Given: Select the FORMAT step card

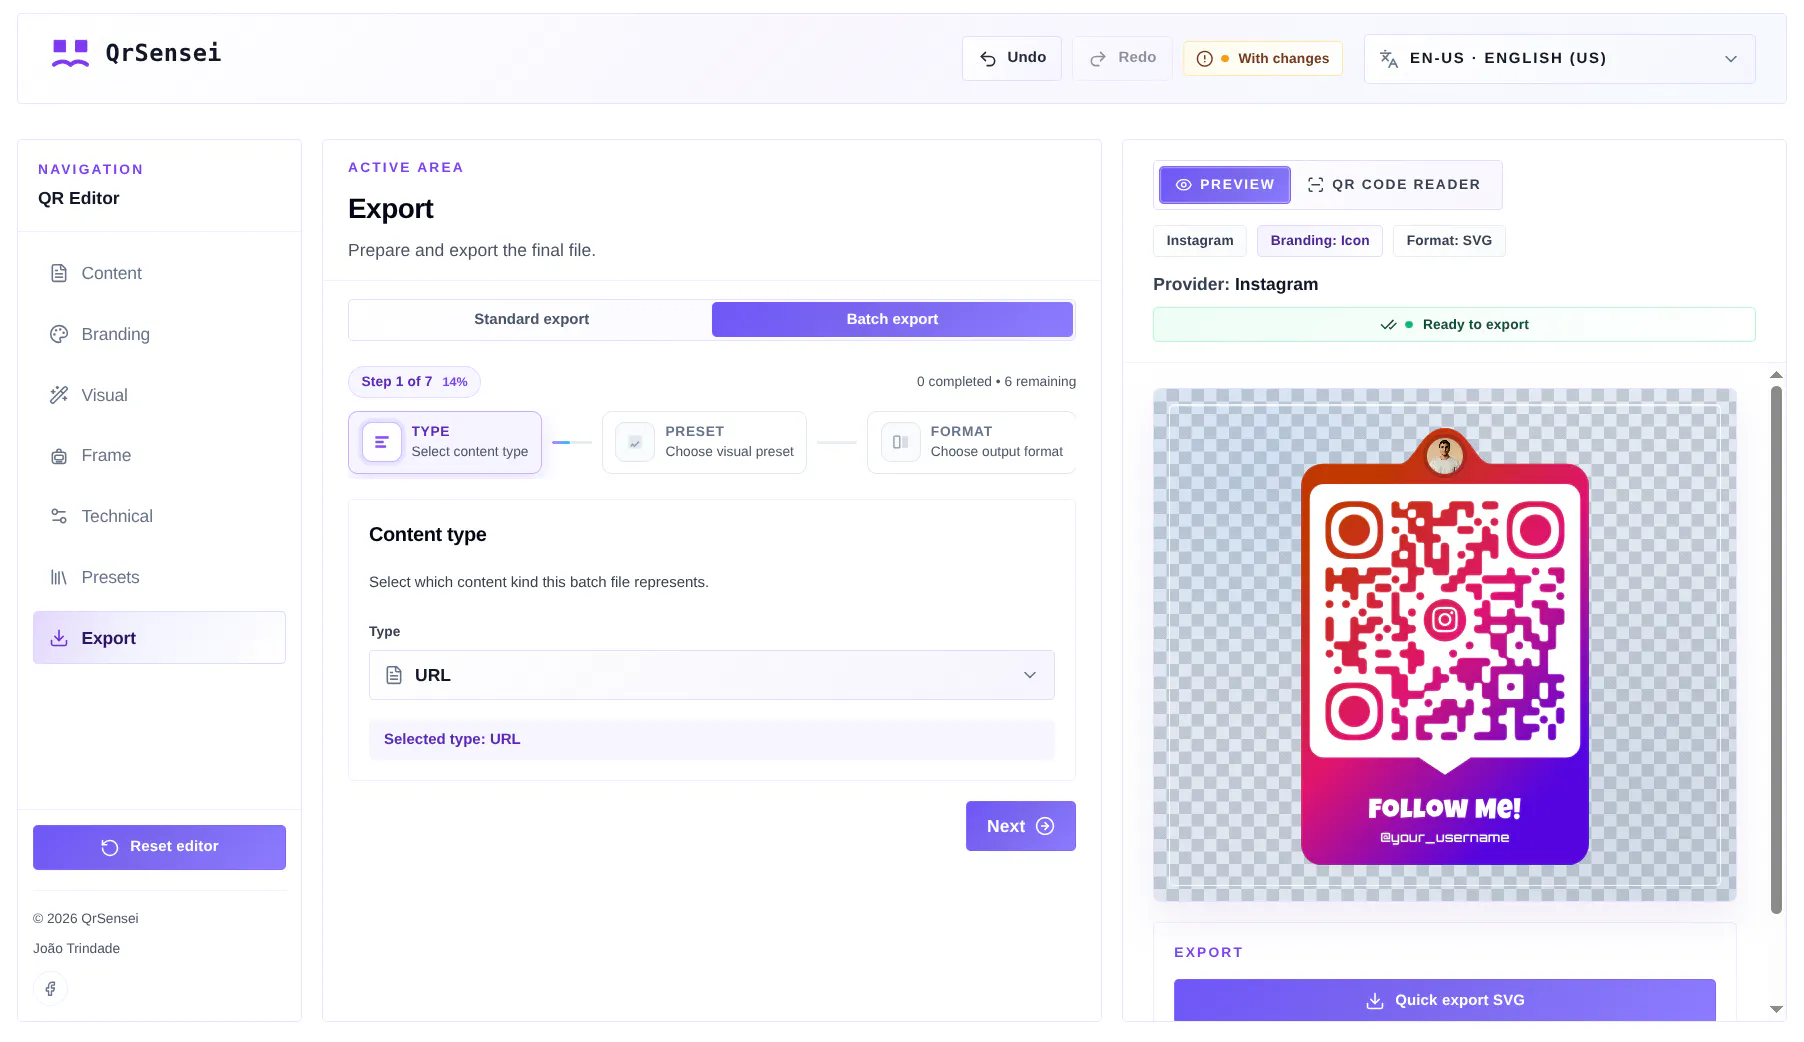Looking at the screenshot, I should (x=972, y=442).
